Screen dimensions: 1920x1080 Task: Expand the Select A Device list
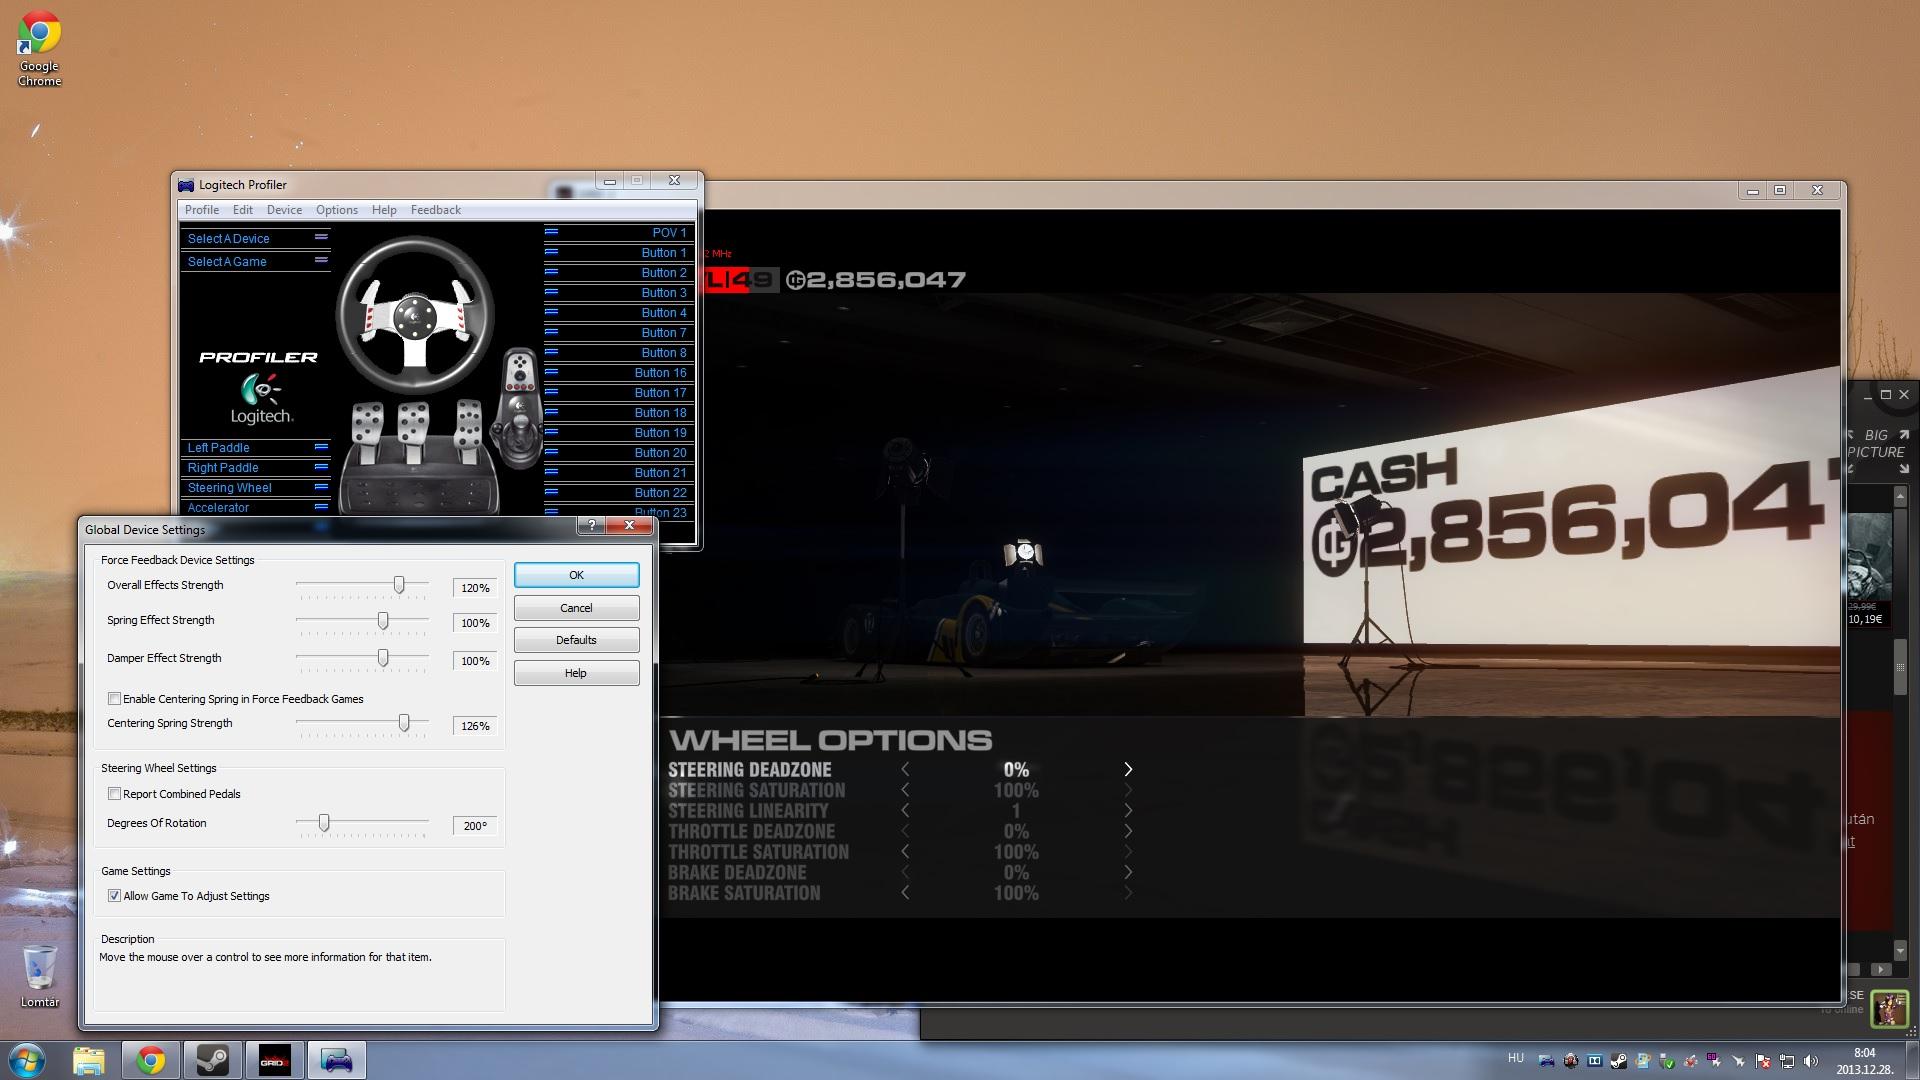click(321, 238)
